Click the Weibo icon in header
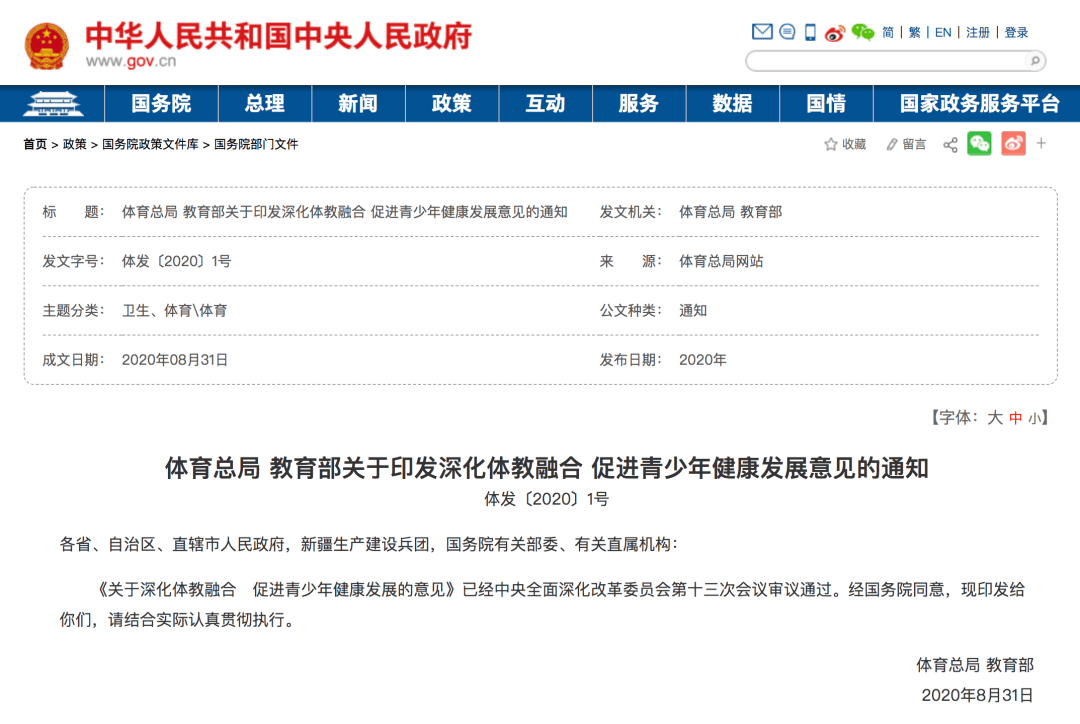This screenshot has width=1080, height=724. click(x=835, y=32)
